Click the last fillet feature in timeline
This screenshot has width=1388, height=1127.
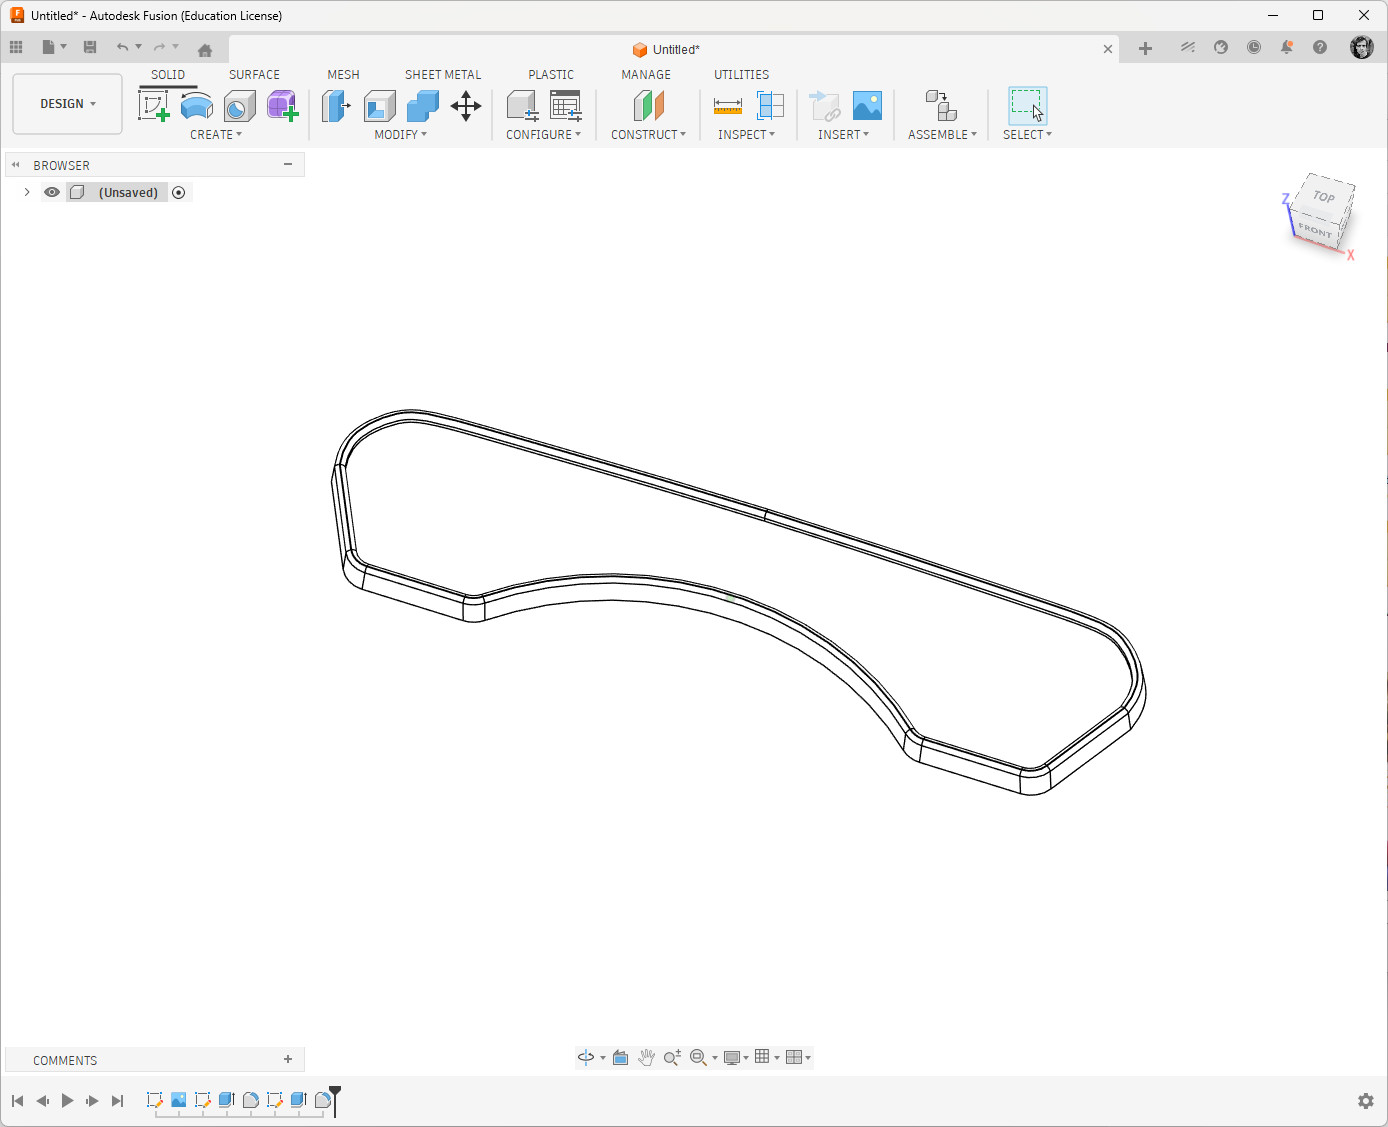click(322, 1100)
